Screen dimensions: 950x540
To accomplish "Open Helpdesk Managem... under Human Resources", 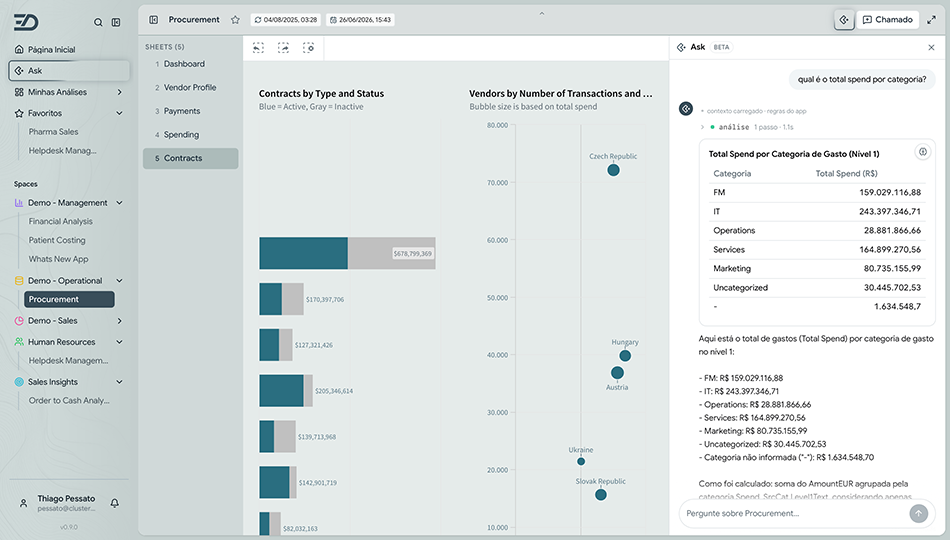I will point(68,361).
